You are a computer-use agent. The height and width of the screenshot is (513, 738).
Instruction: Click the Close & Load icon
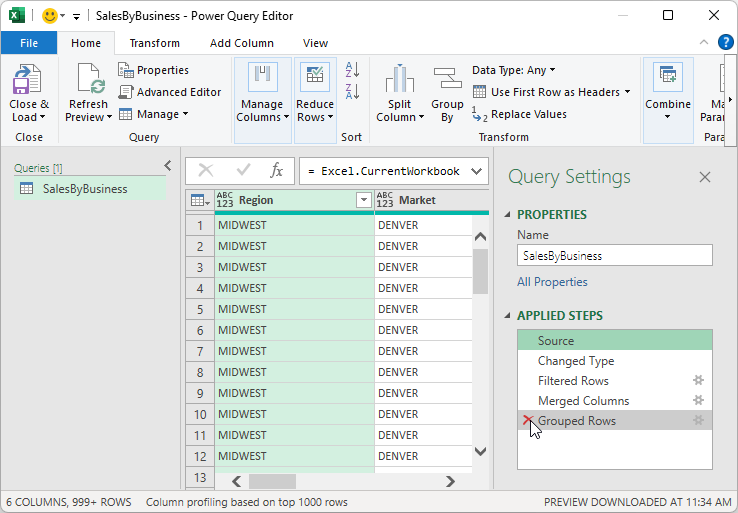click(x=27, y=79)
